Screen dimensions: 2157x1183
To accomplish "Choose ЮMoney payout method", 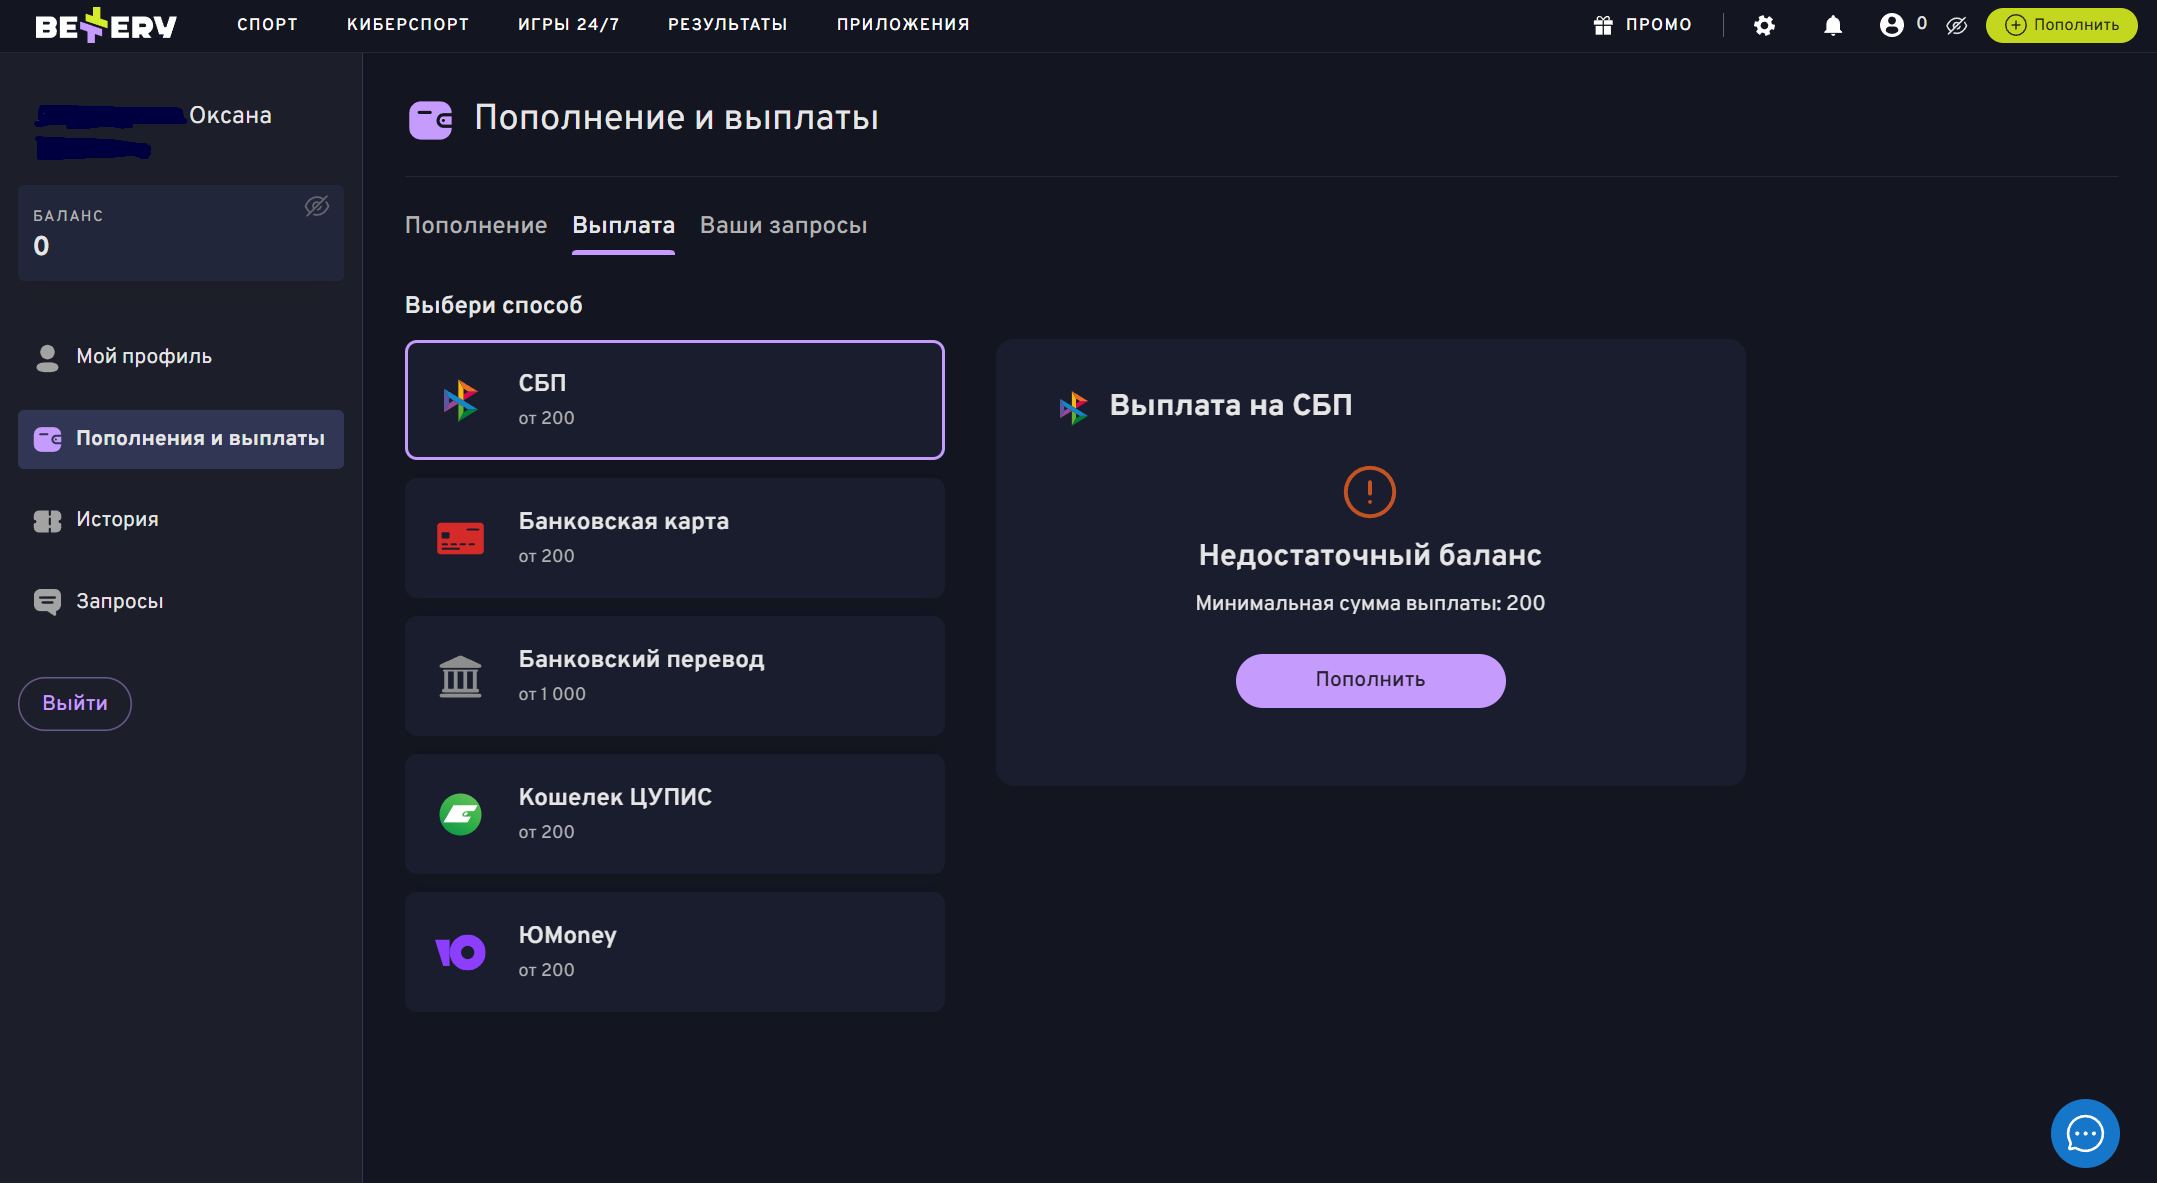I will pos(675,952).
